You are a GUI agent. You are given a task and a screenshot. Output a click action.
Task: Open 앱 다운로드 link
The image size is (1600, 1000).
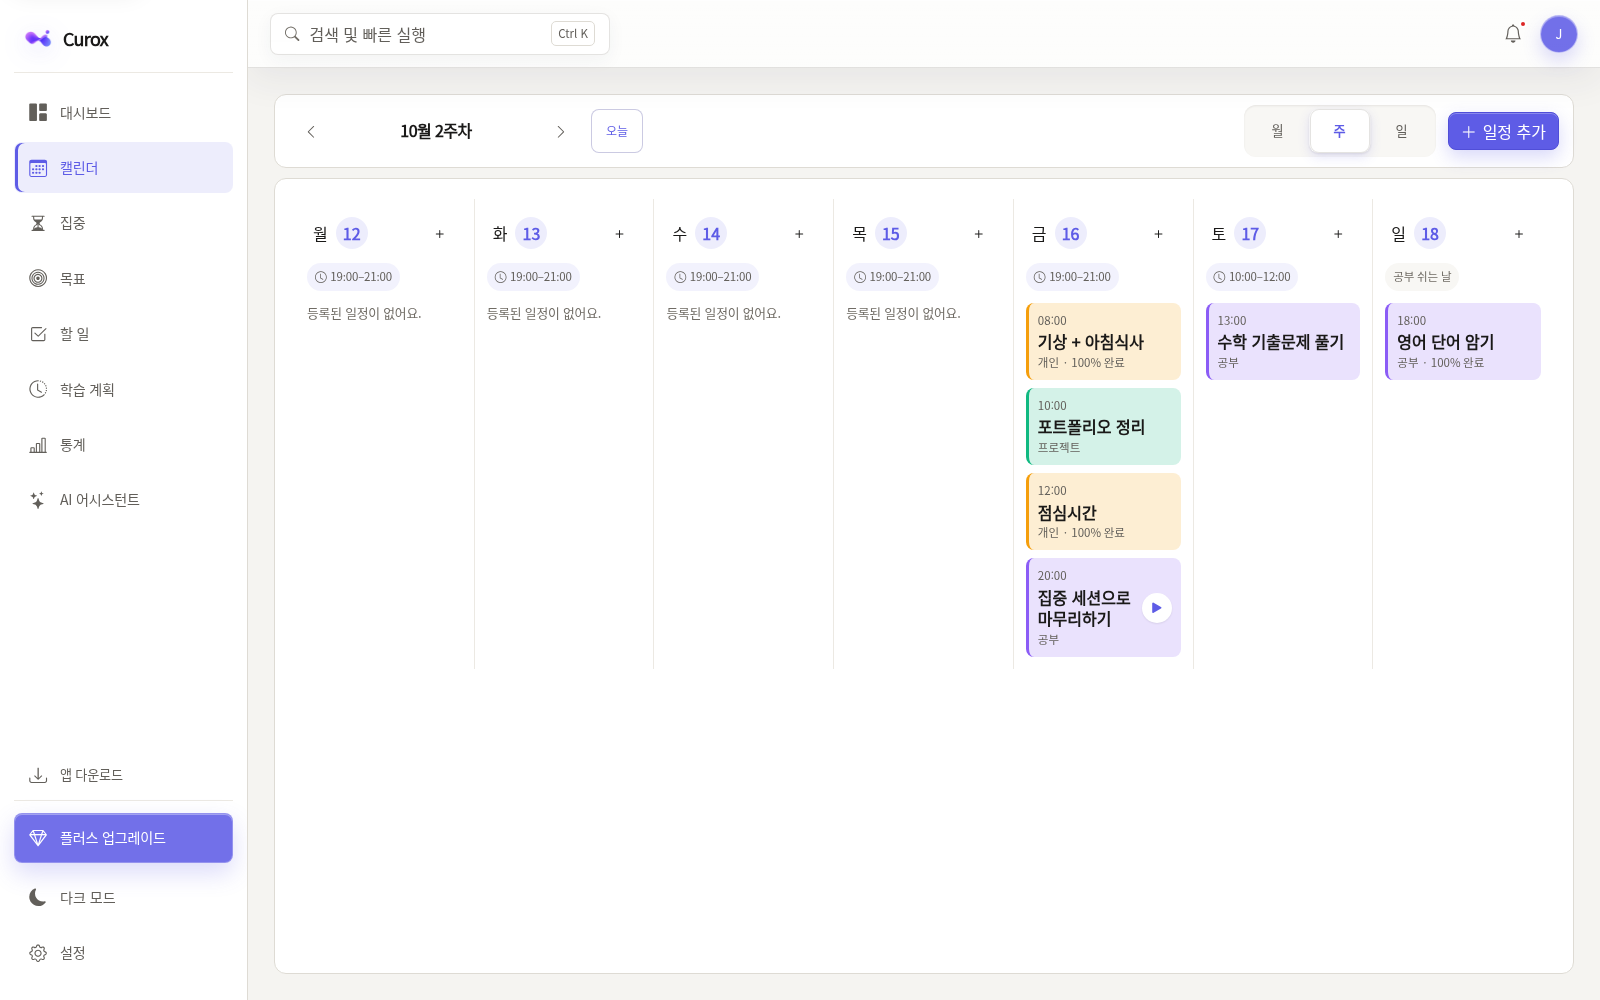[124, 775]
